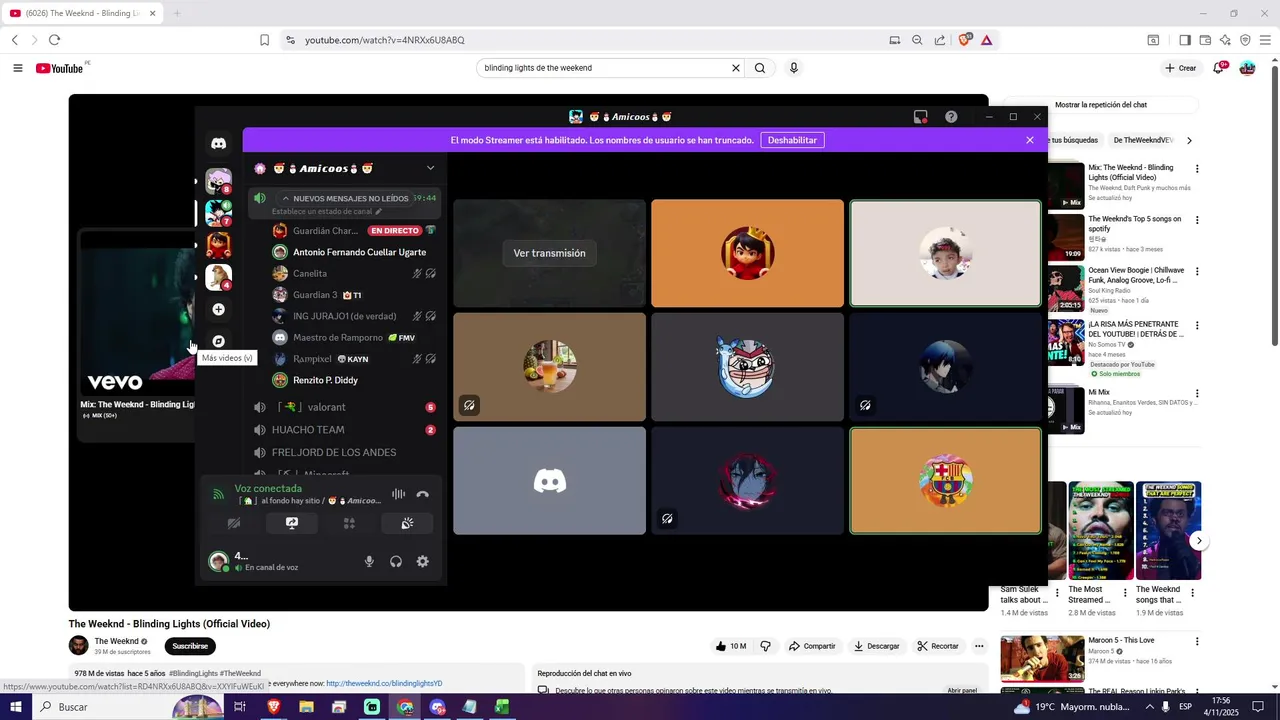Open options for Weeknd's Top 5 songs

click(1197, 220)
